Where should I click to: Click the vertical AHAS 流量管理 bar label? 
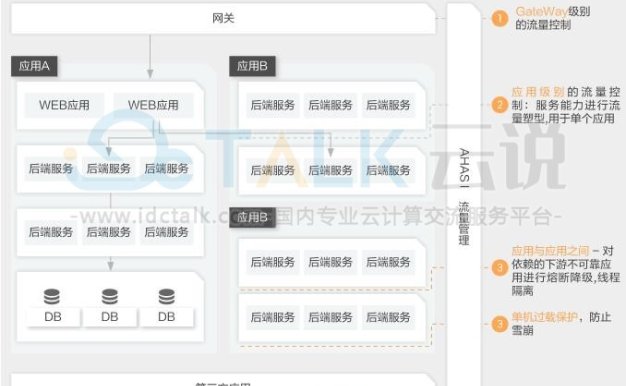464,196
